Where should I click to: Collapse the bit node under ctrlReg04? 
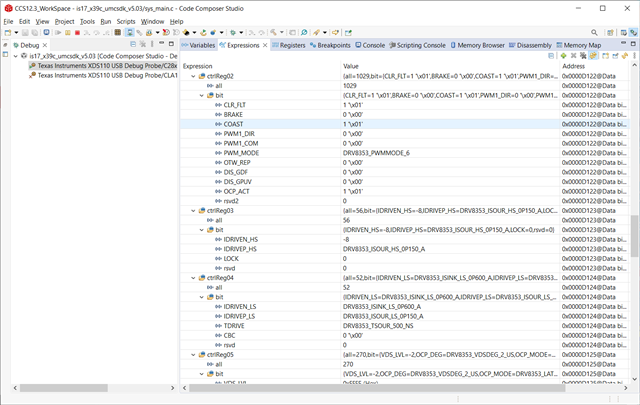coord(202,297)
